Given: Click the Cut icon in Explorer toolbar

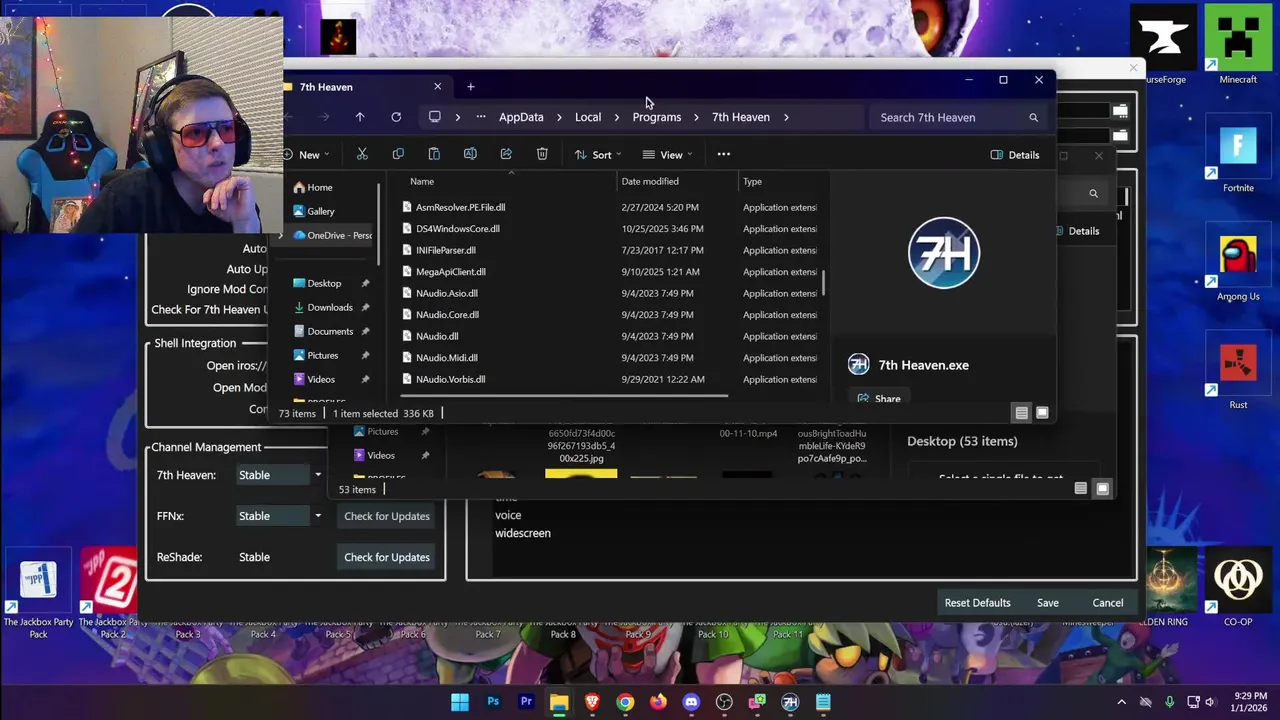Looking at the screenshot, I should (x=362, y=154).
